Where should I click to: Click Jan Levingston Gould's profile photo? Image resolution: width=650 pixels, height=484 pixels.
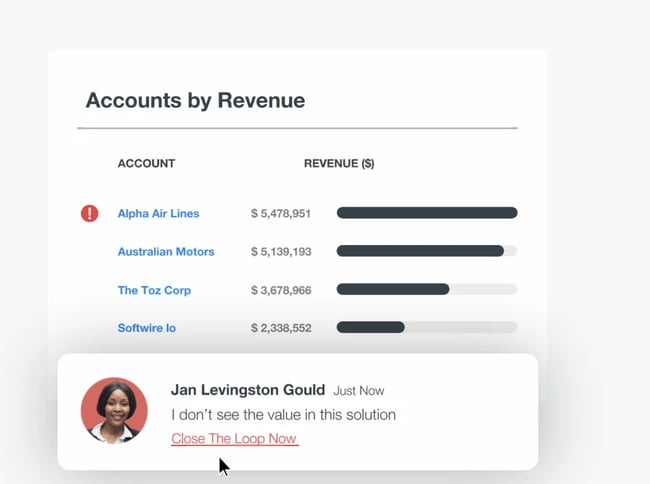coord(114,411)
